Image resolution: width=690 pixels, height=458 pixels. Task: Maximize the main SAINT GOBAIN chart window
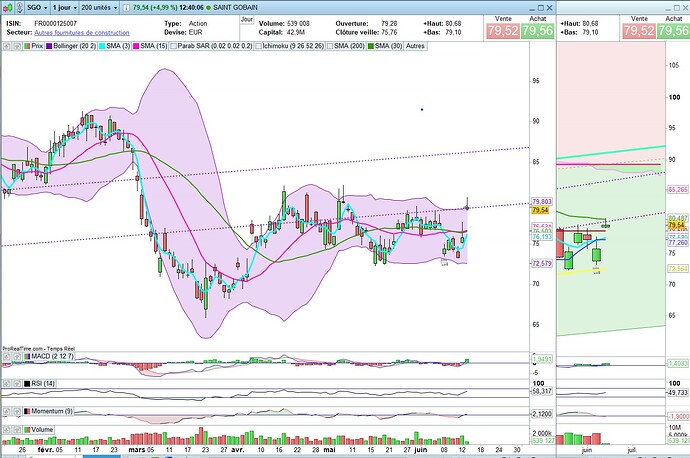pos(541,7)
